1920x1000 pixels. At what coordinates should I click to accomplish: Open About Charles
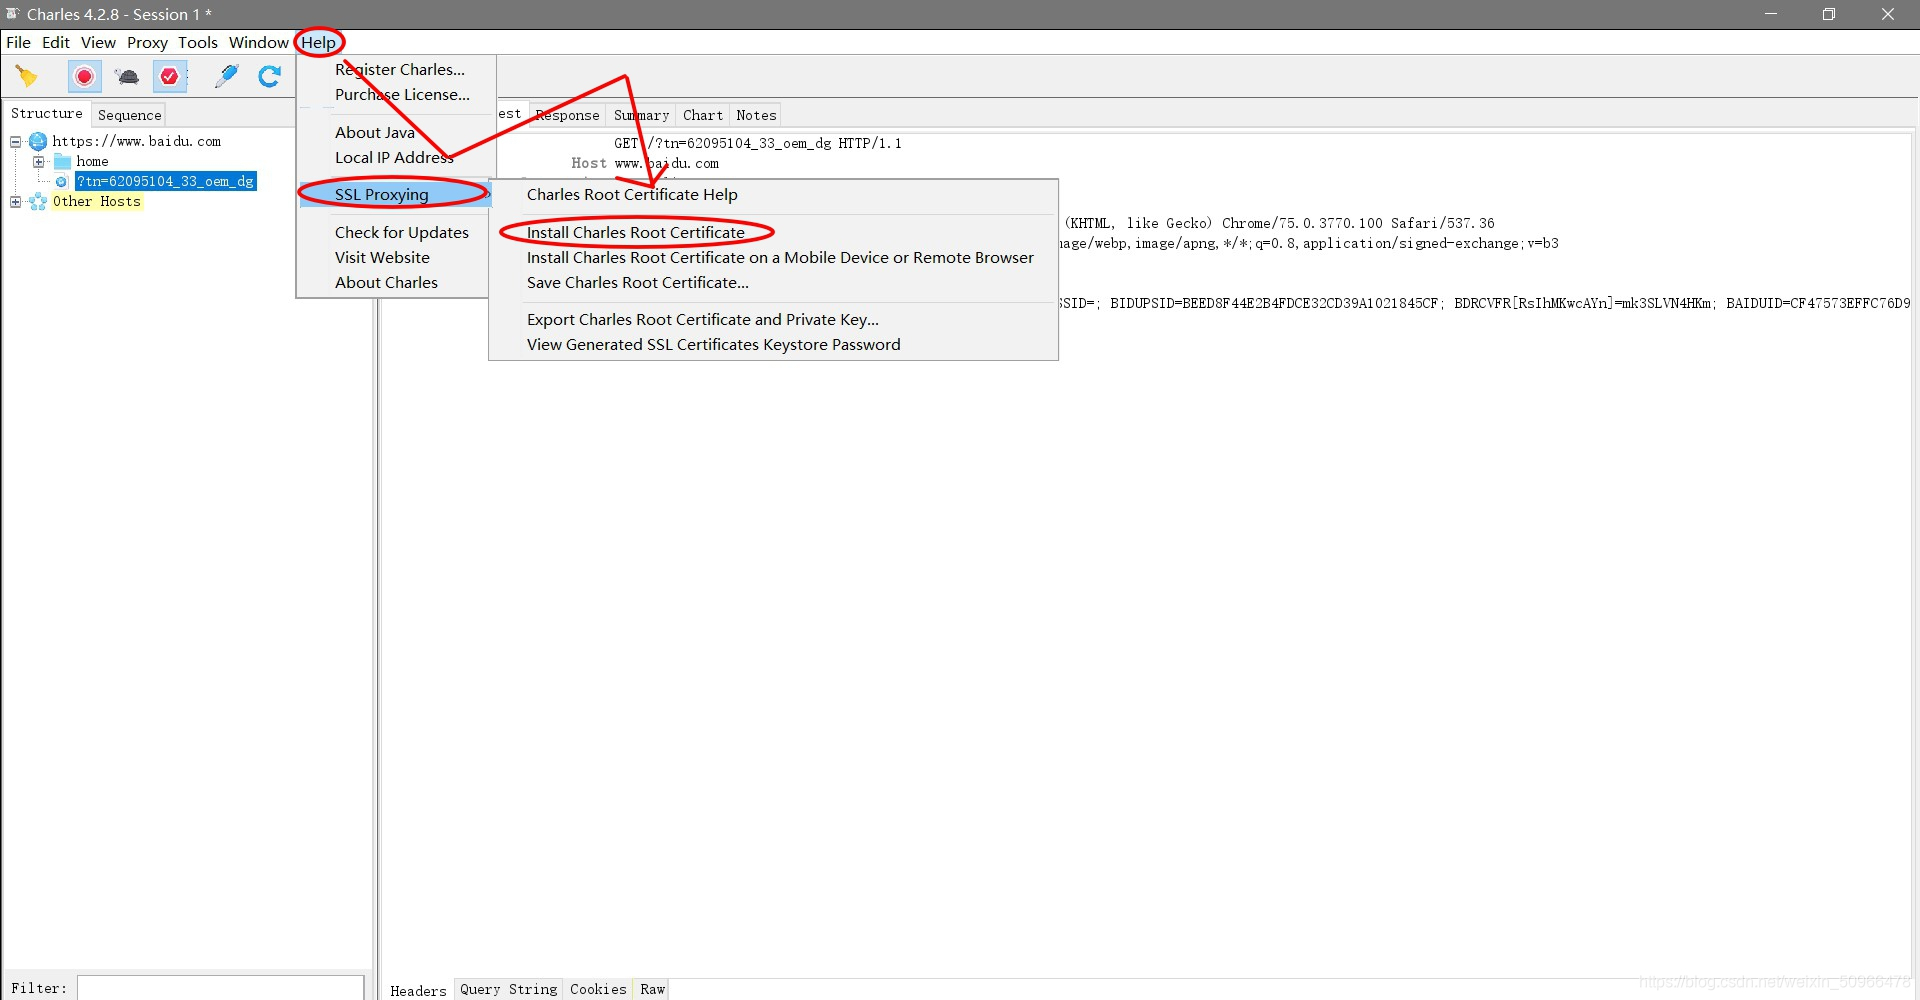coord(386,282)
